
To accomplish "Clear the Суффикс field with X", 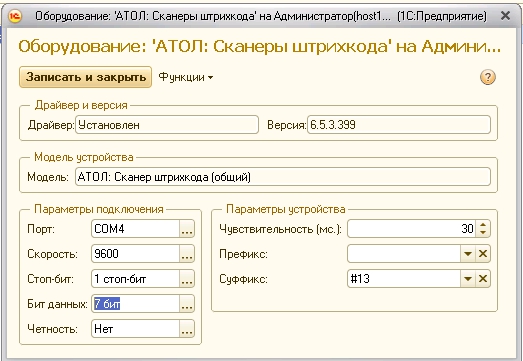I will 483,279.
